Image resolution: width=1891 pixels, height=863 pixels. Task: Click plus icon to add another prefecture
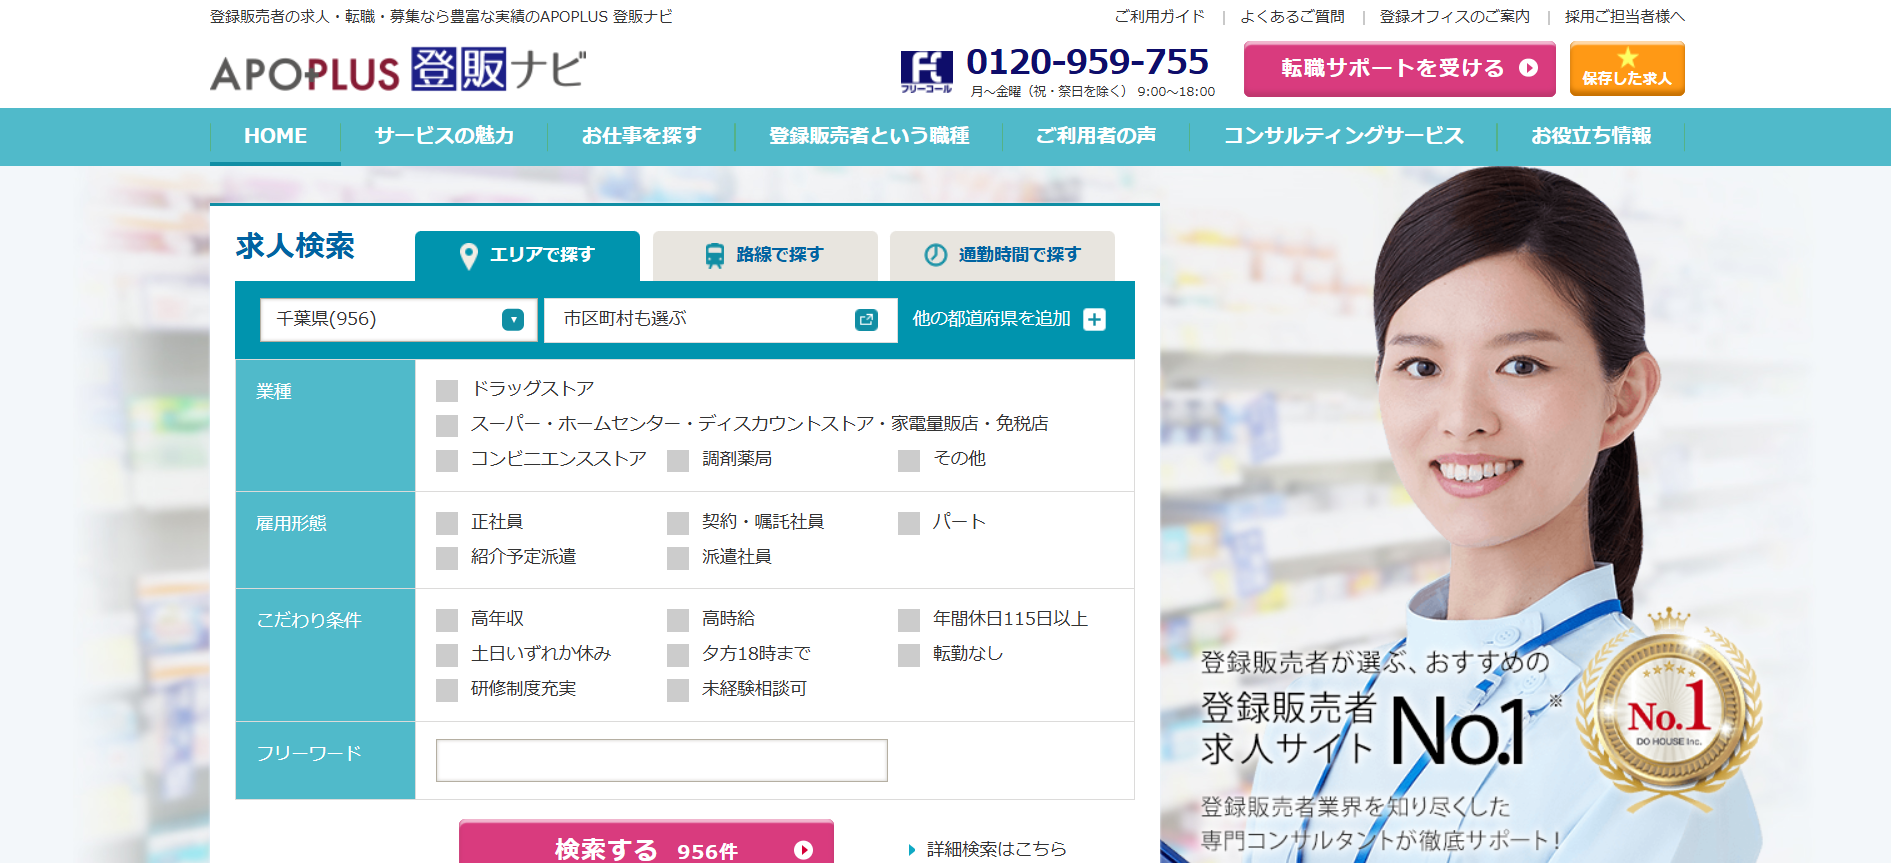(1095, 320)
